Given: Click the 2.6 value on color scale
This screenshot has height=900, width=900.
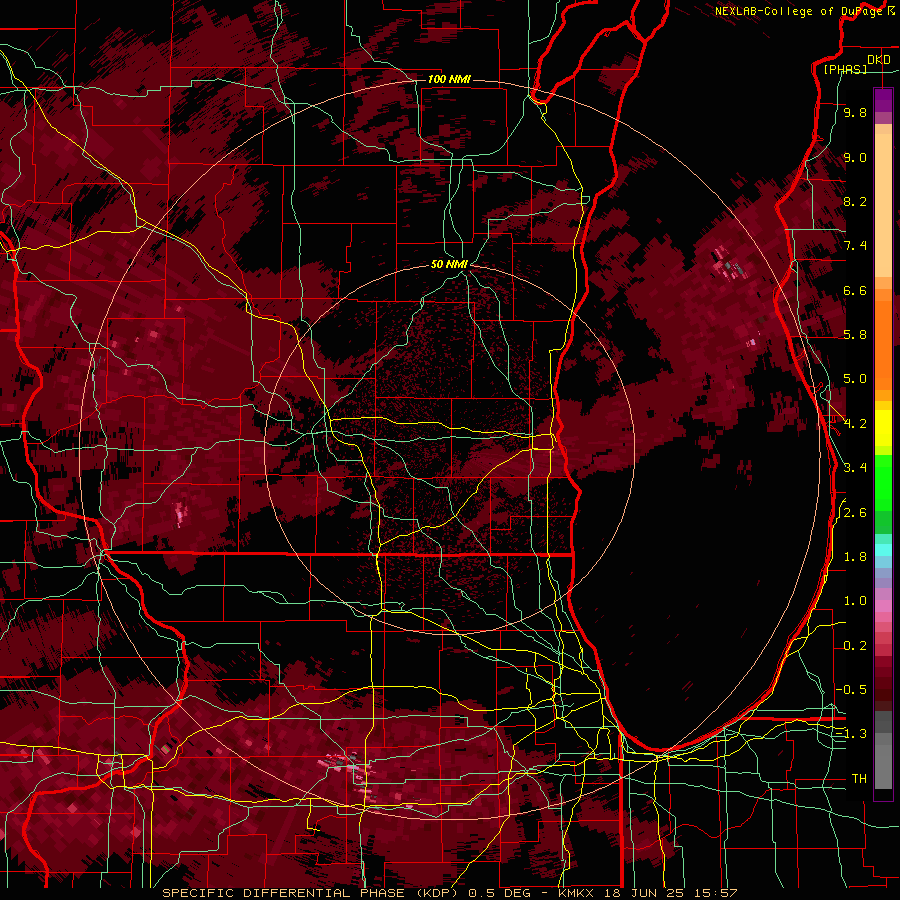Looking at the screenshot, I should (855, 513).
